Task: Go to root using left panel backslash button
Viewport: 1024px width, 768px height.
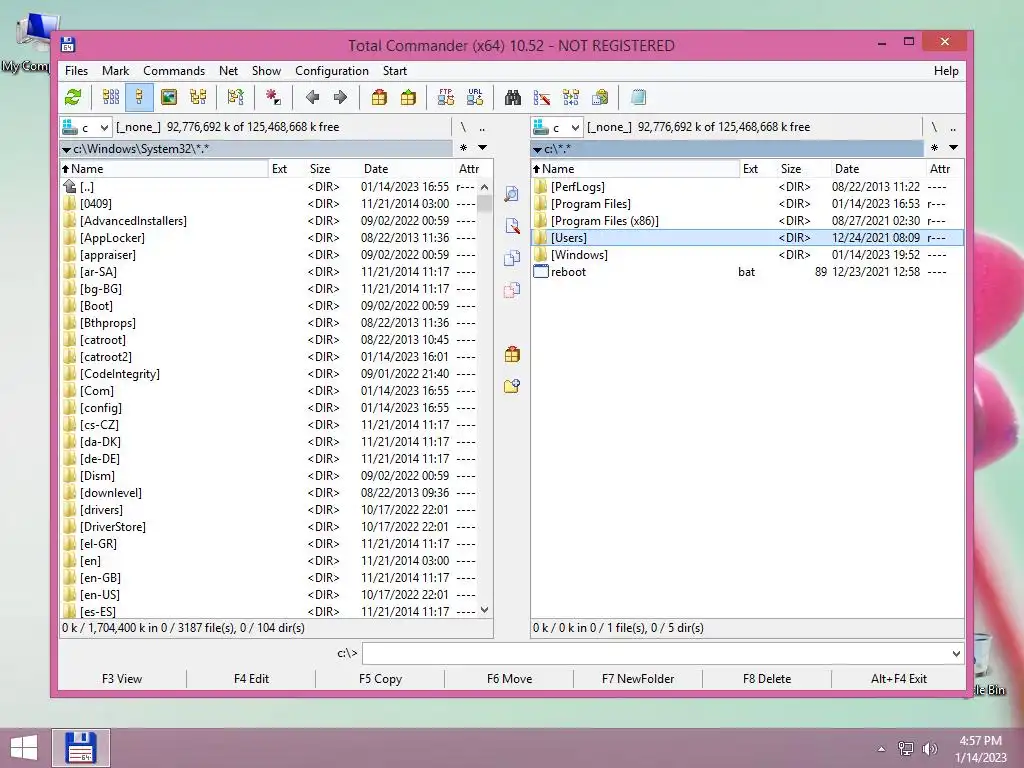Action: click(463, 127)
